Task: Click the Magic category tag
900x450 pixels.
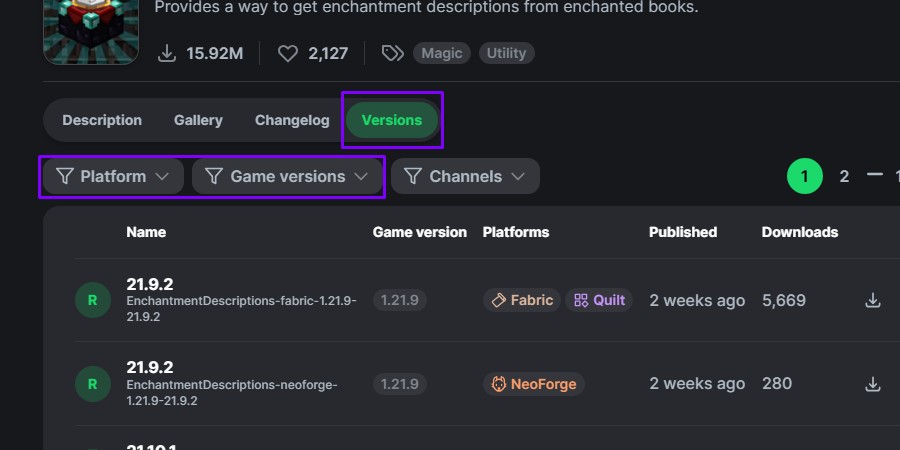Action: [x=442, y=53]
